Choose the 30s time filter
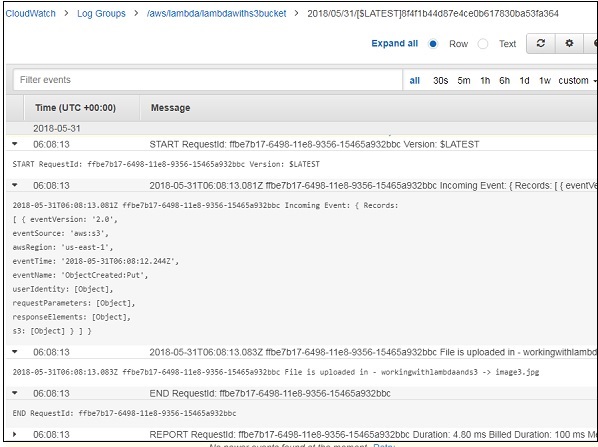598x447 pixels. (x=440, y=80)
